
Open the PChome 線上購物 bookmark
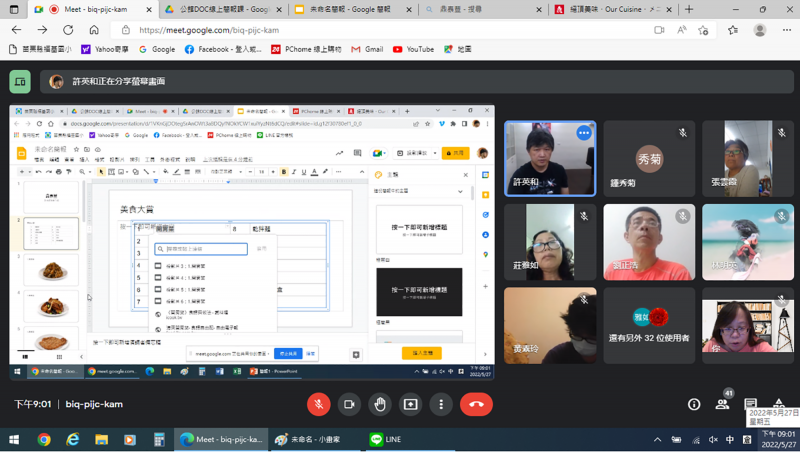click(306, 49)
